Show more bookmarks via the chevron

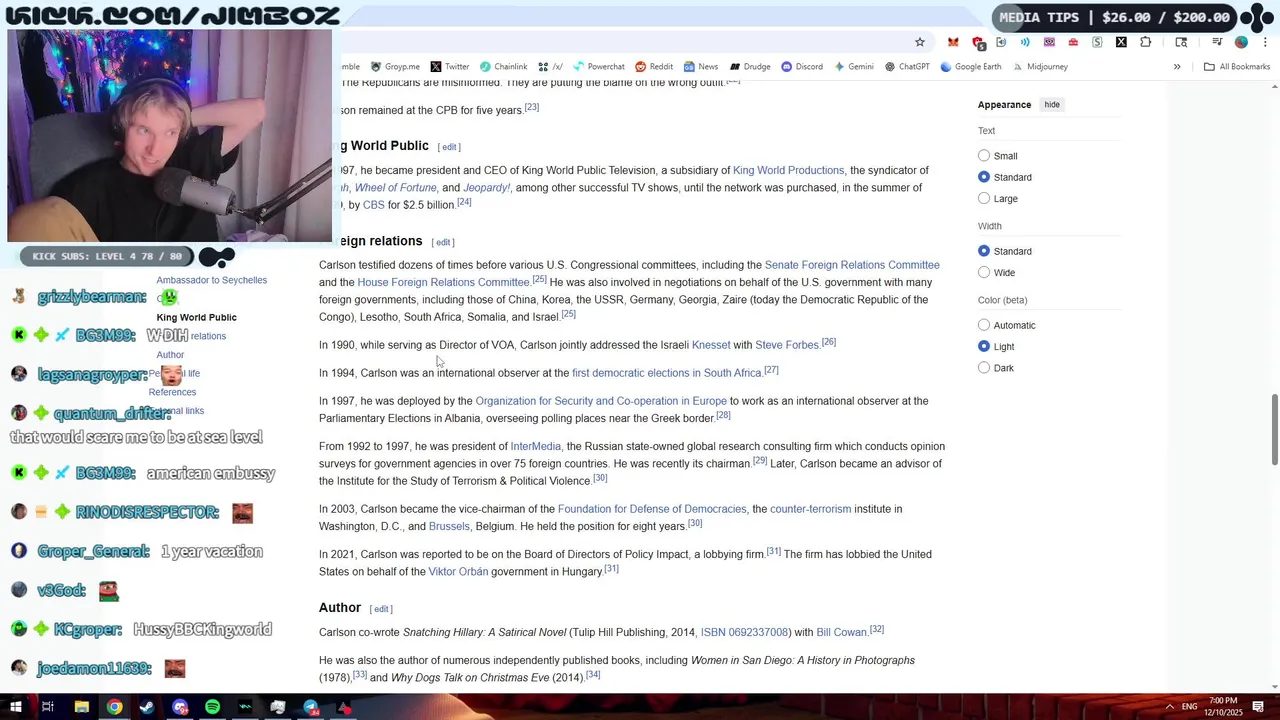1177,67
